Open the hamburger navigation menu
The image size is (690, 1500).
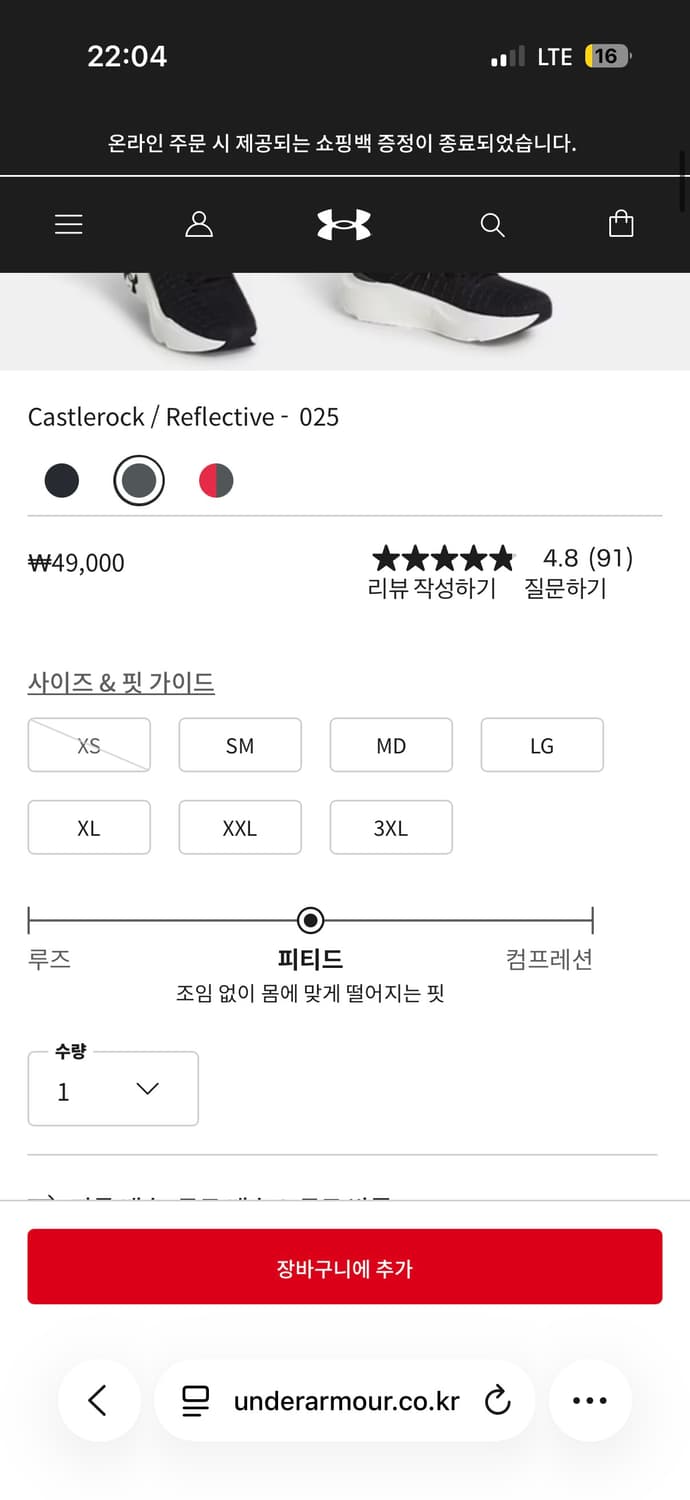(68, 224)
